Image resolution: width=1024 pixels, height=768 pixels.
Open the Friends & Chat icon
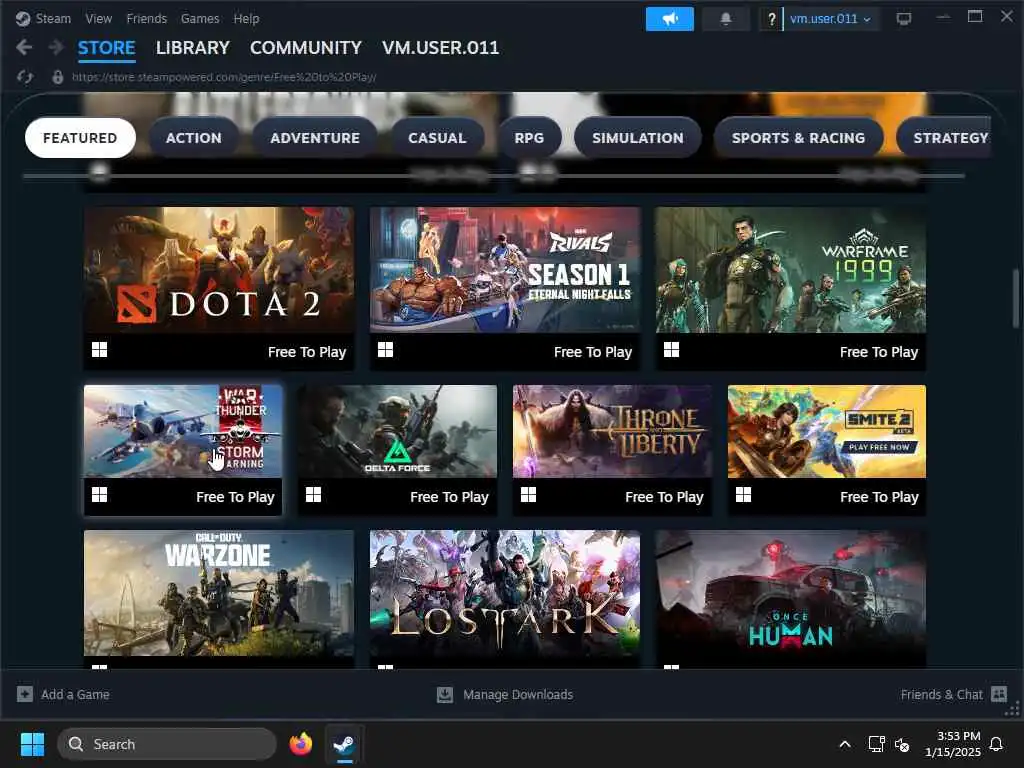coord(999,694)
